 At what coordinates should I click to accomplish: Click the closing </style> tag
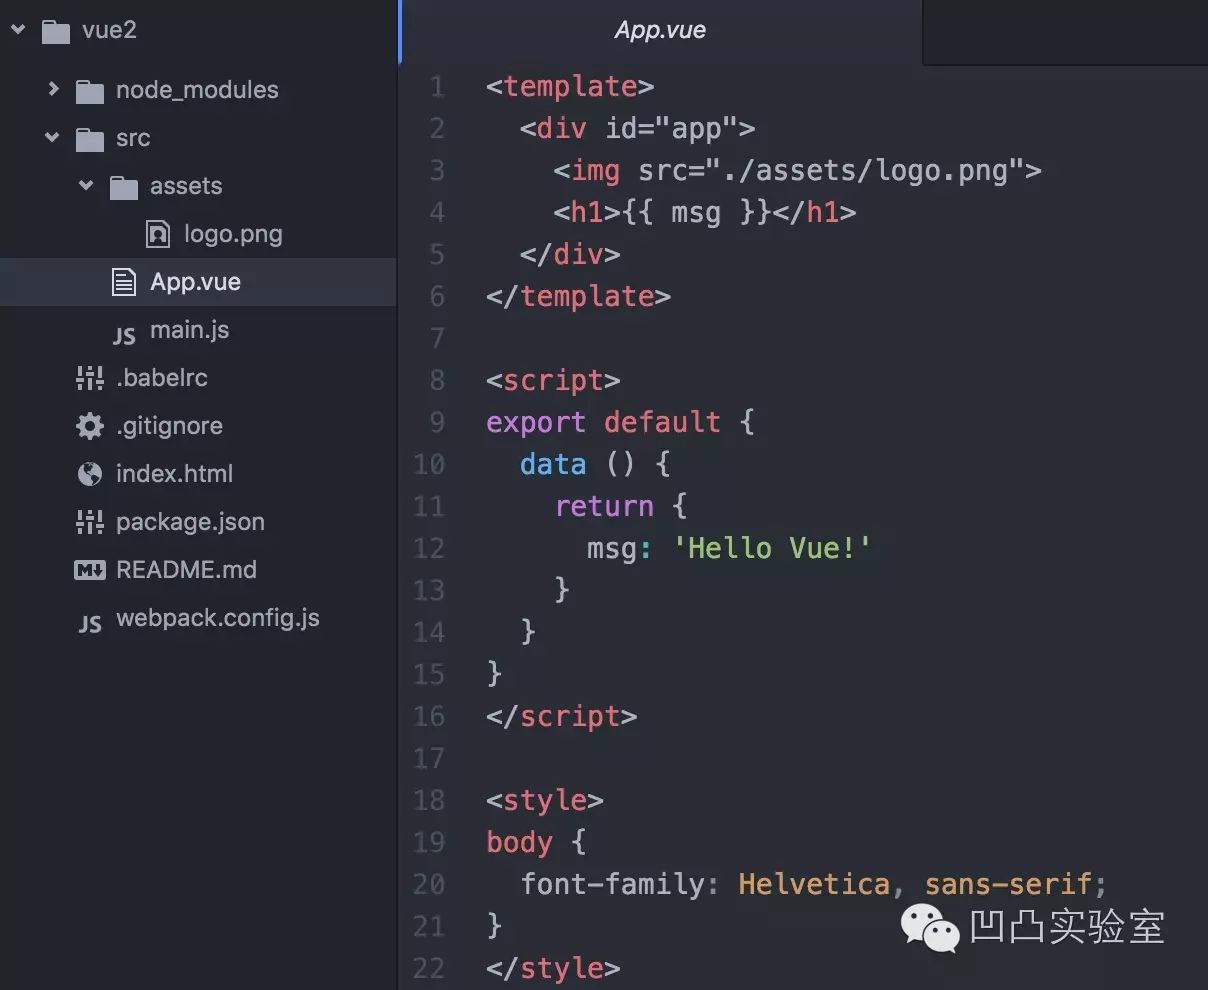[553, 969]
